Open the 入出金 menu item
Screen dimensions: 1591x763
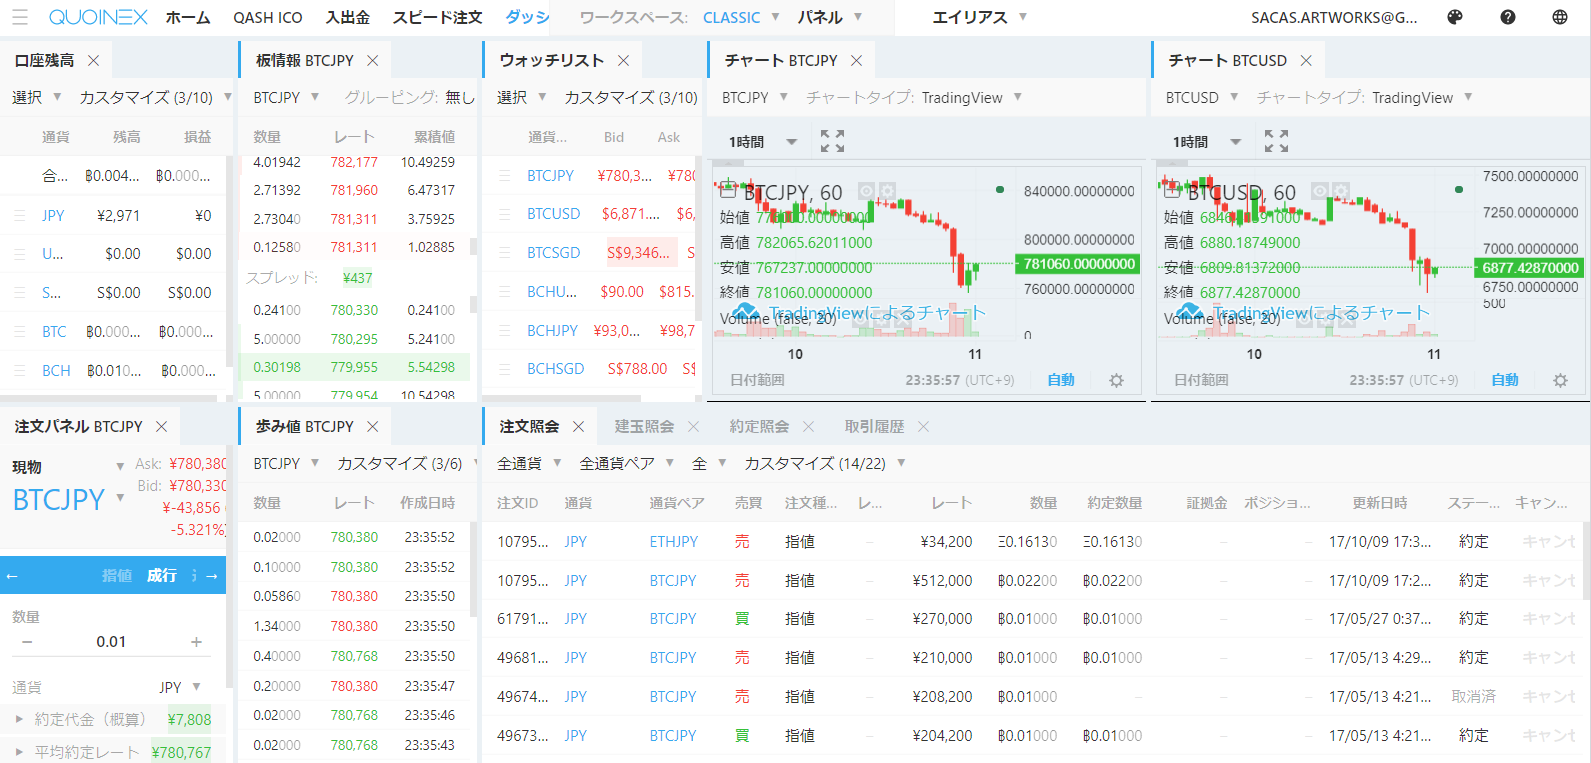pos(347,17)
